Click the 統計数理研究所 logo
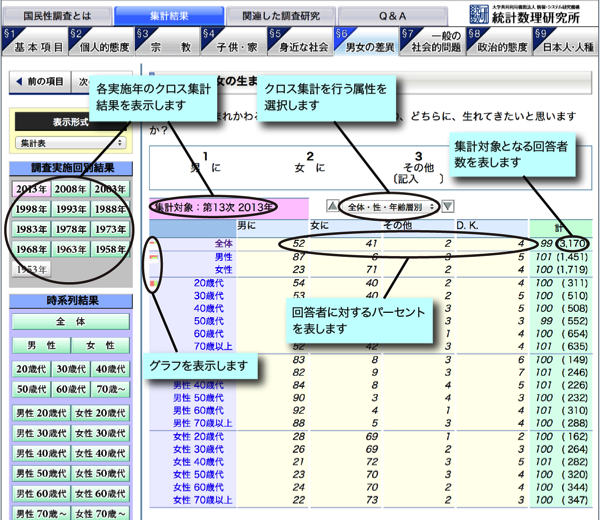600x520 pixels. (x=525, y=14)
